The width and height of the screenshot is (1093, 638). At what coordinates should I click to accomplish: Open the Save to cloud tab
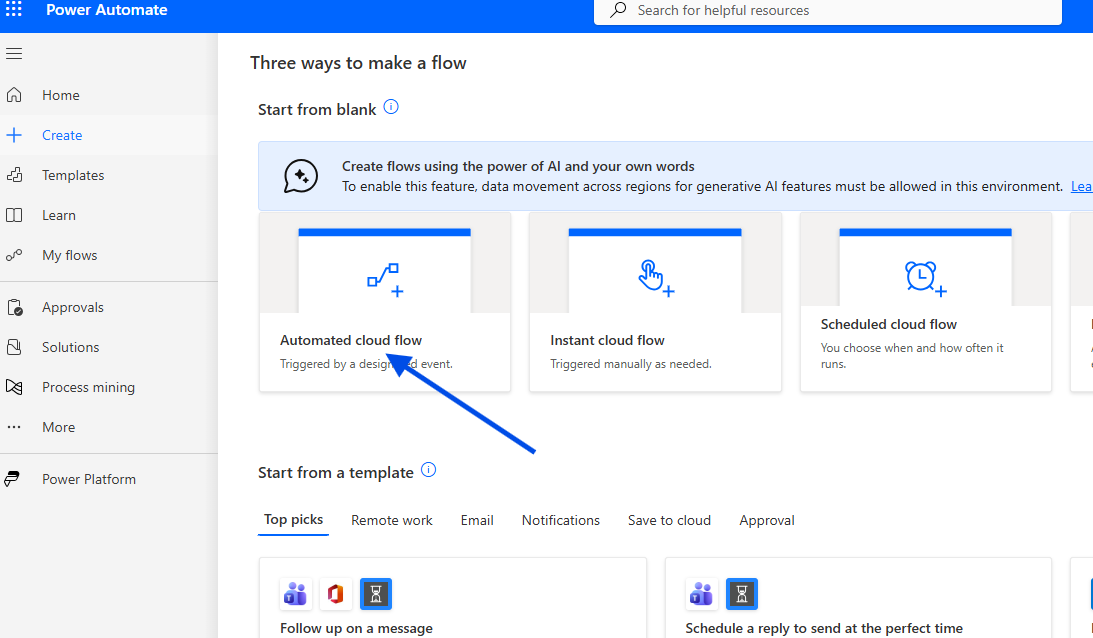[x=669, y=520]
